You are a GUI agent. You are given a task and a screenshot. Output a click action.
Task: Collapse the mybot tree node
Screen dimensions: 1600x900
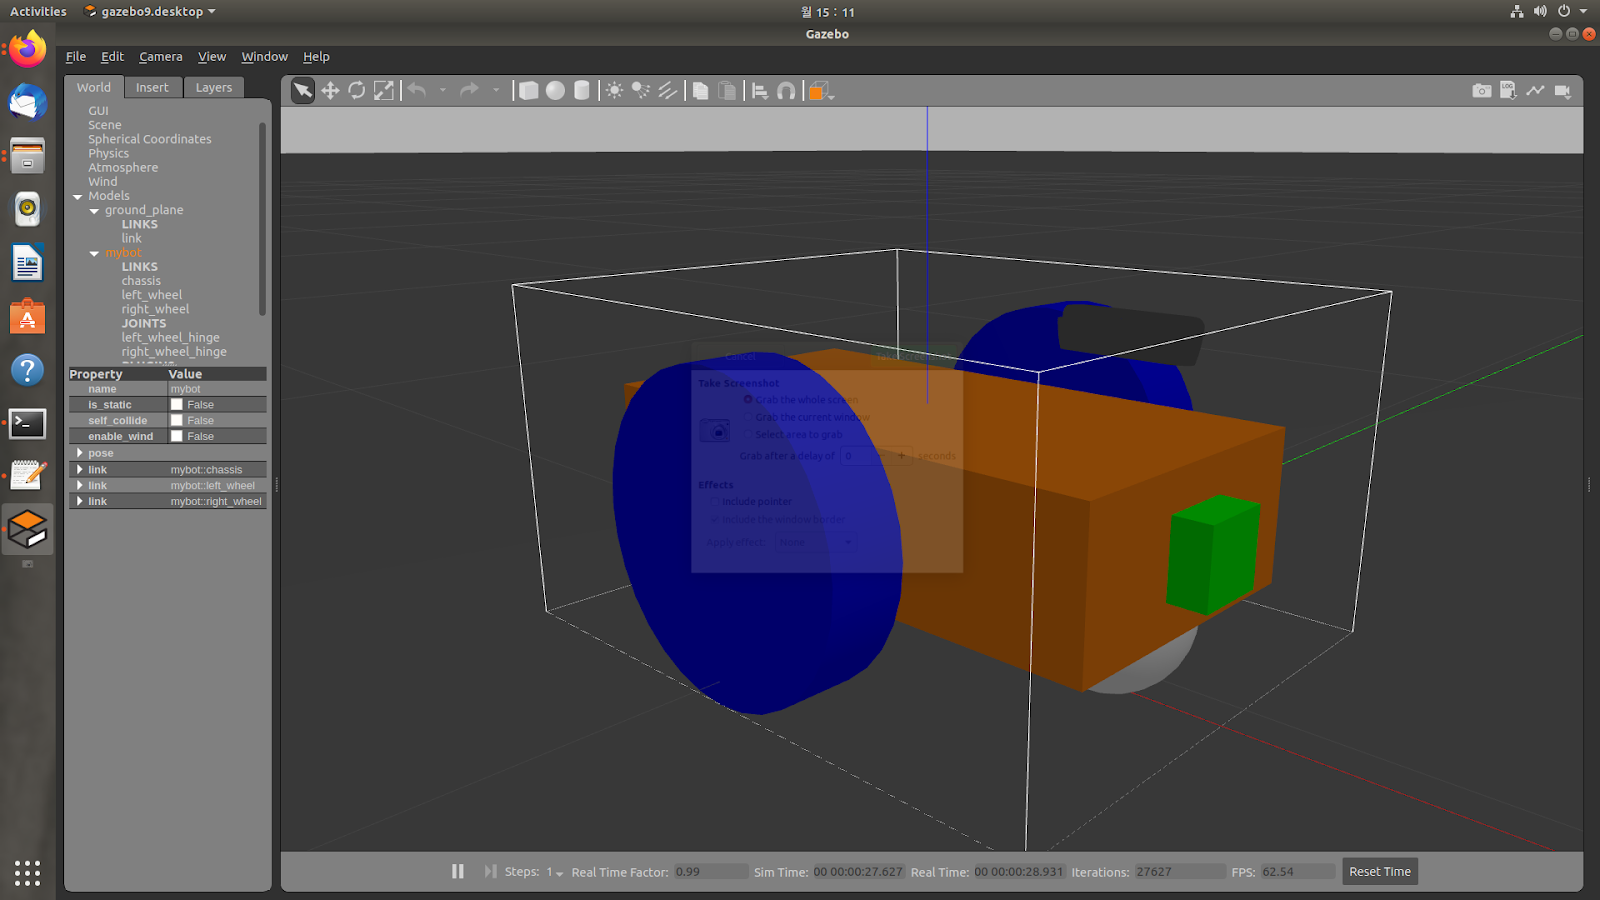95,253
